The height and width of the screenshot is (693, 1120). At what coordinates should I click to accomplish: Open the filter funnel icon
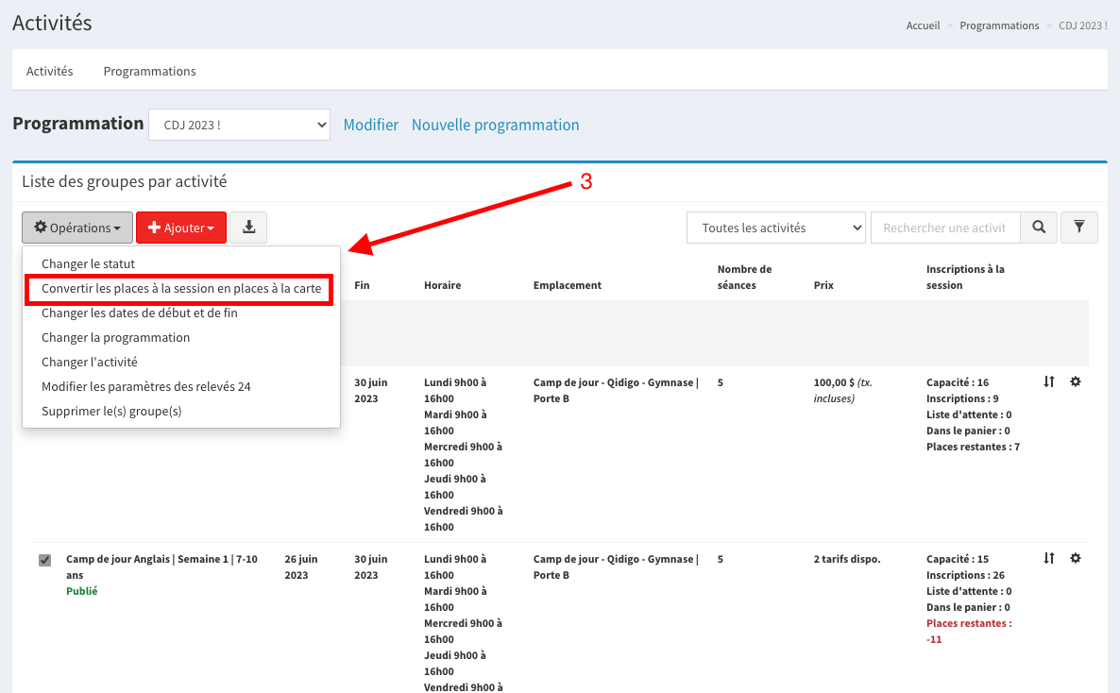pos(1079,228)
